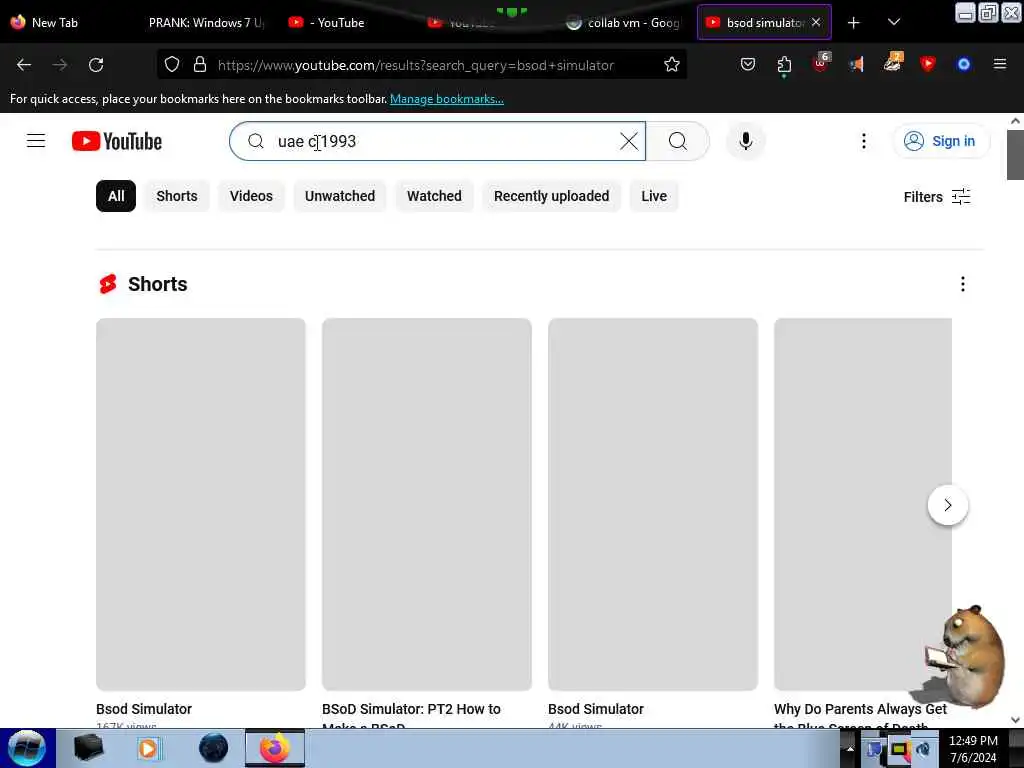1024x768 pixels.
Task: View site security lock info
Action: coord(200,65)
